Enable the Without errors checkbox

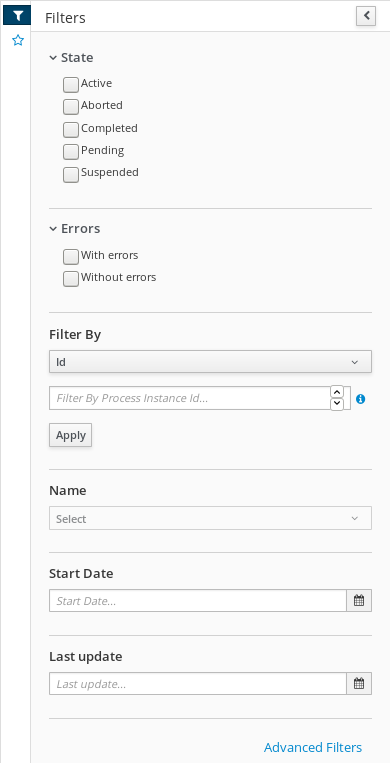click(x=71, y=279)
